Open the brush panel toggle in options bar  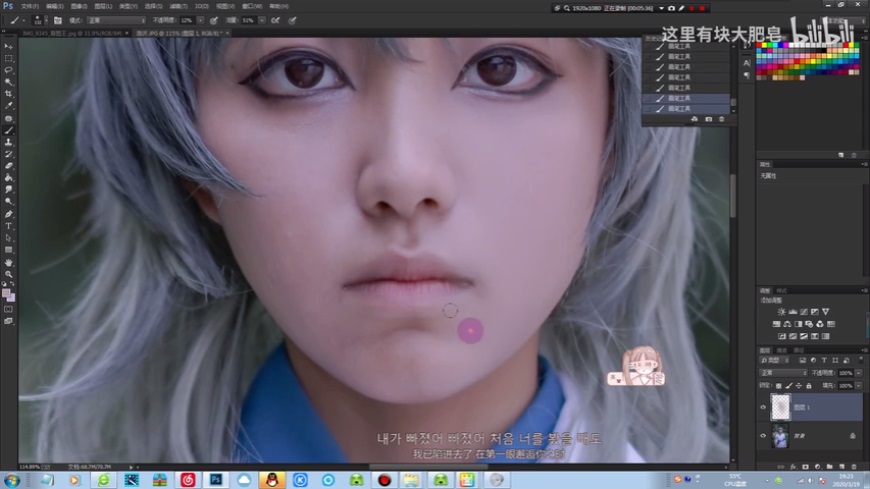58,21
